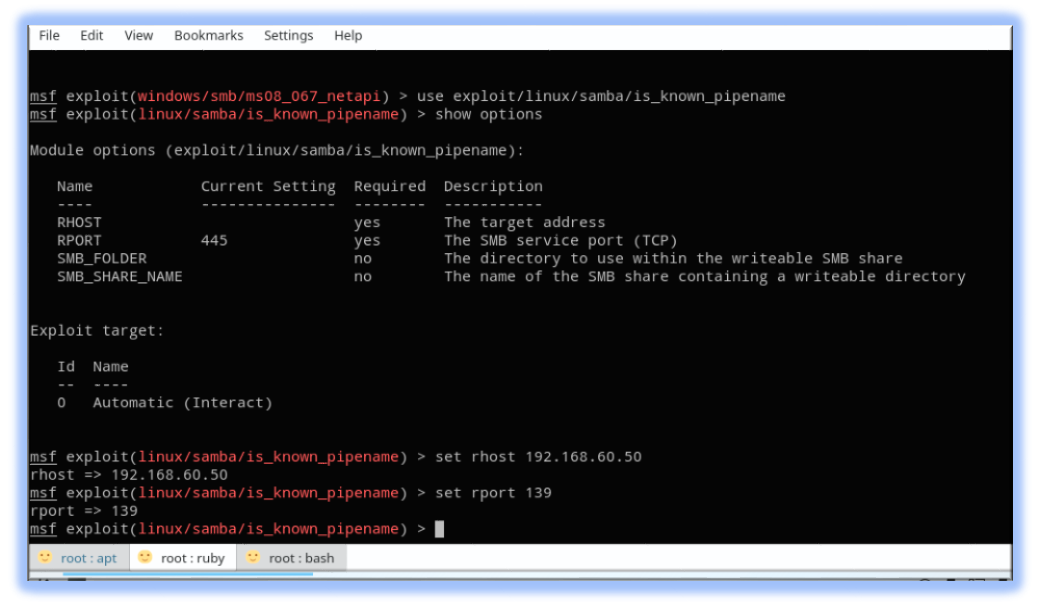This screenshot has height=607, width=1039.
Task: Click the 445 current setting value
Action: [214, 241]
